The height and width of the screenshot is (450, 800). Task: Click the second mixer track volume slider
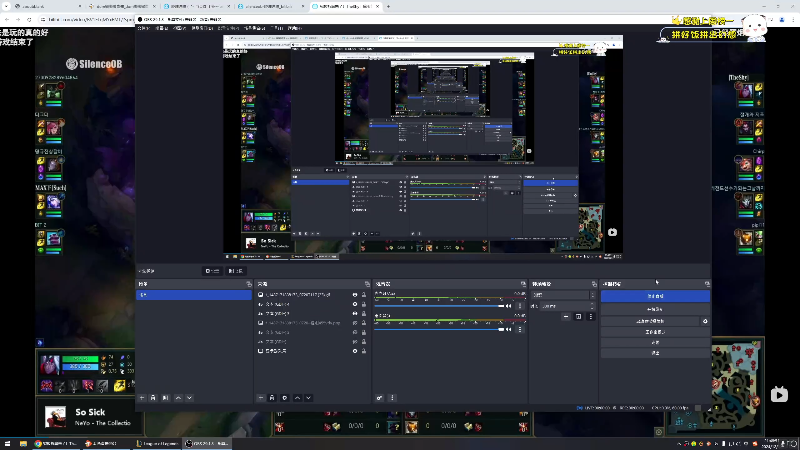click(x=439, y=330)
